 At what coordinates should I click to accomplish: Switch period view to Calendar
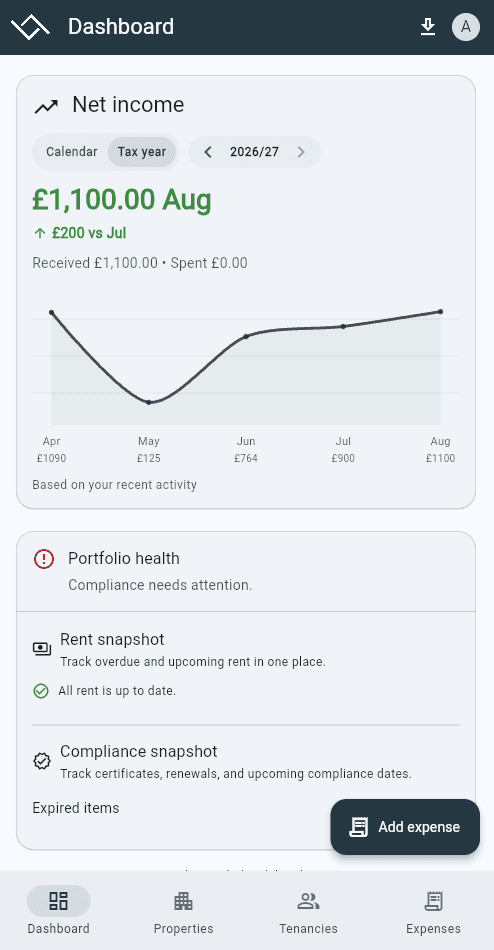coord(72,151)
